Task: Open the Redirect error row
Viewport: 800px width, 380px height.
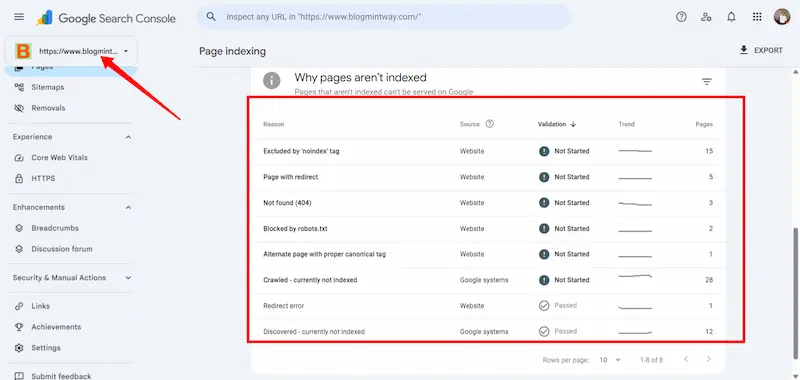Action: point(488,306)
